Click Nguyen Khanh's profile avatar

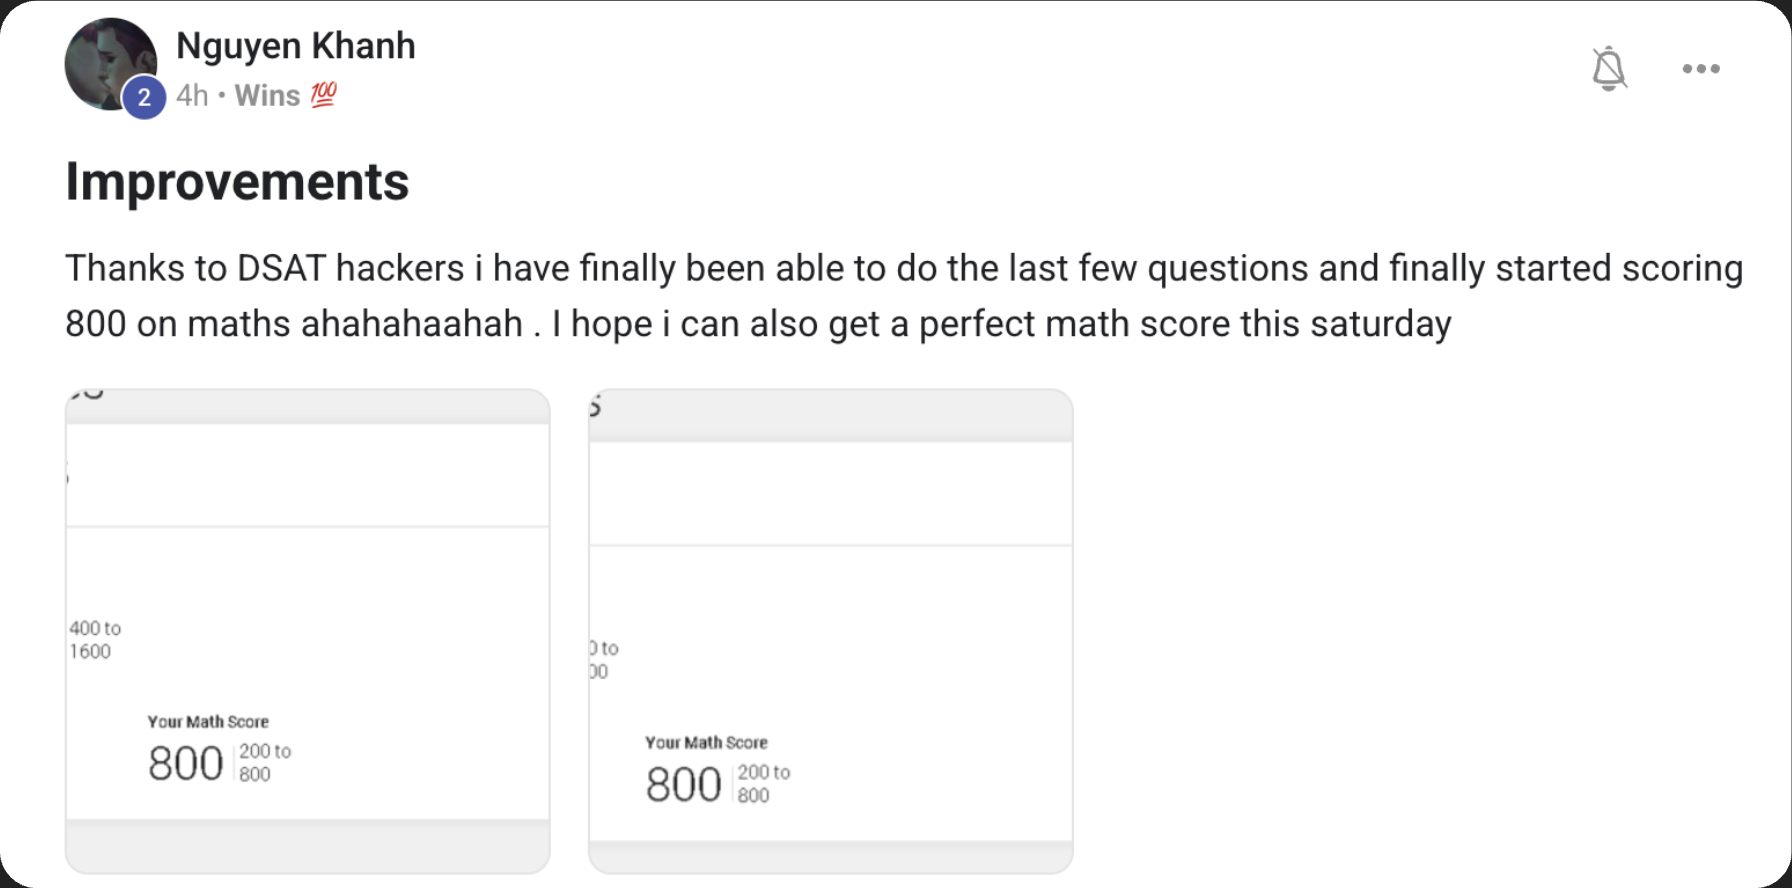107,60
